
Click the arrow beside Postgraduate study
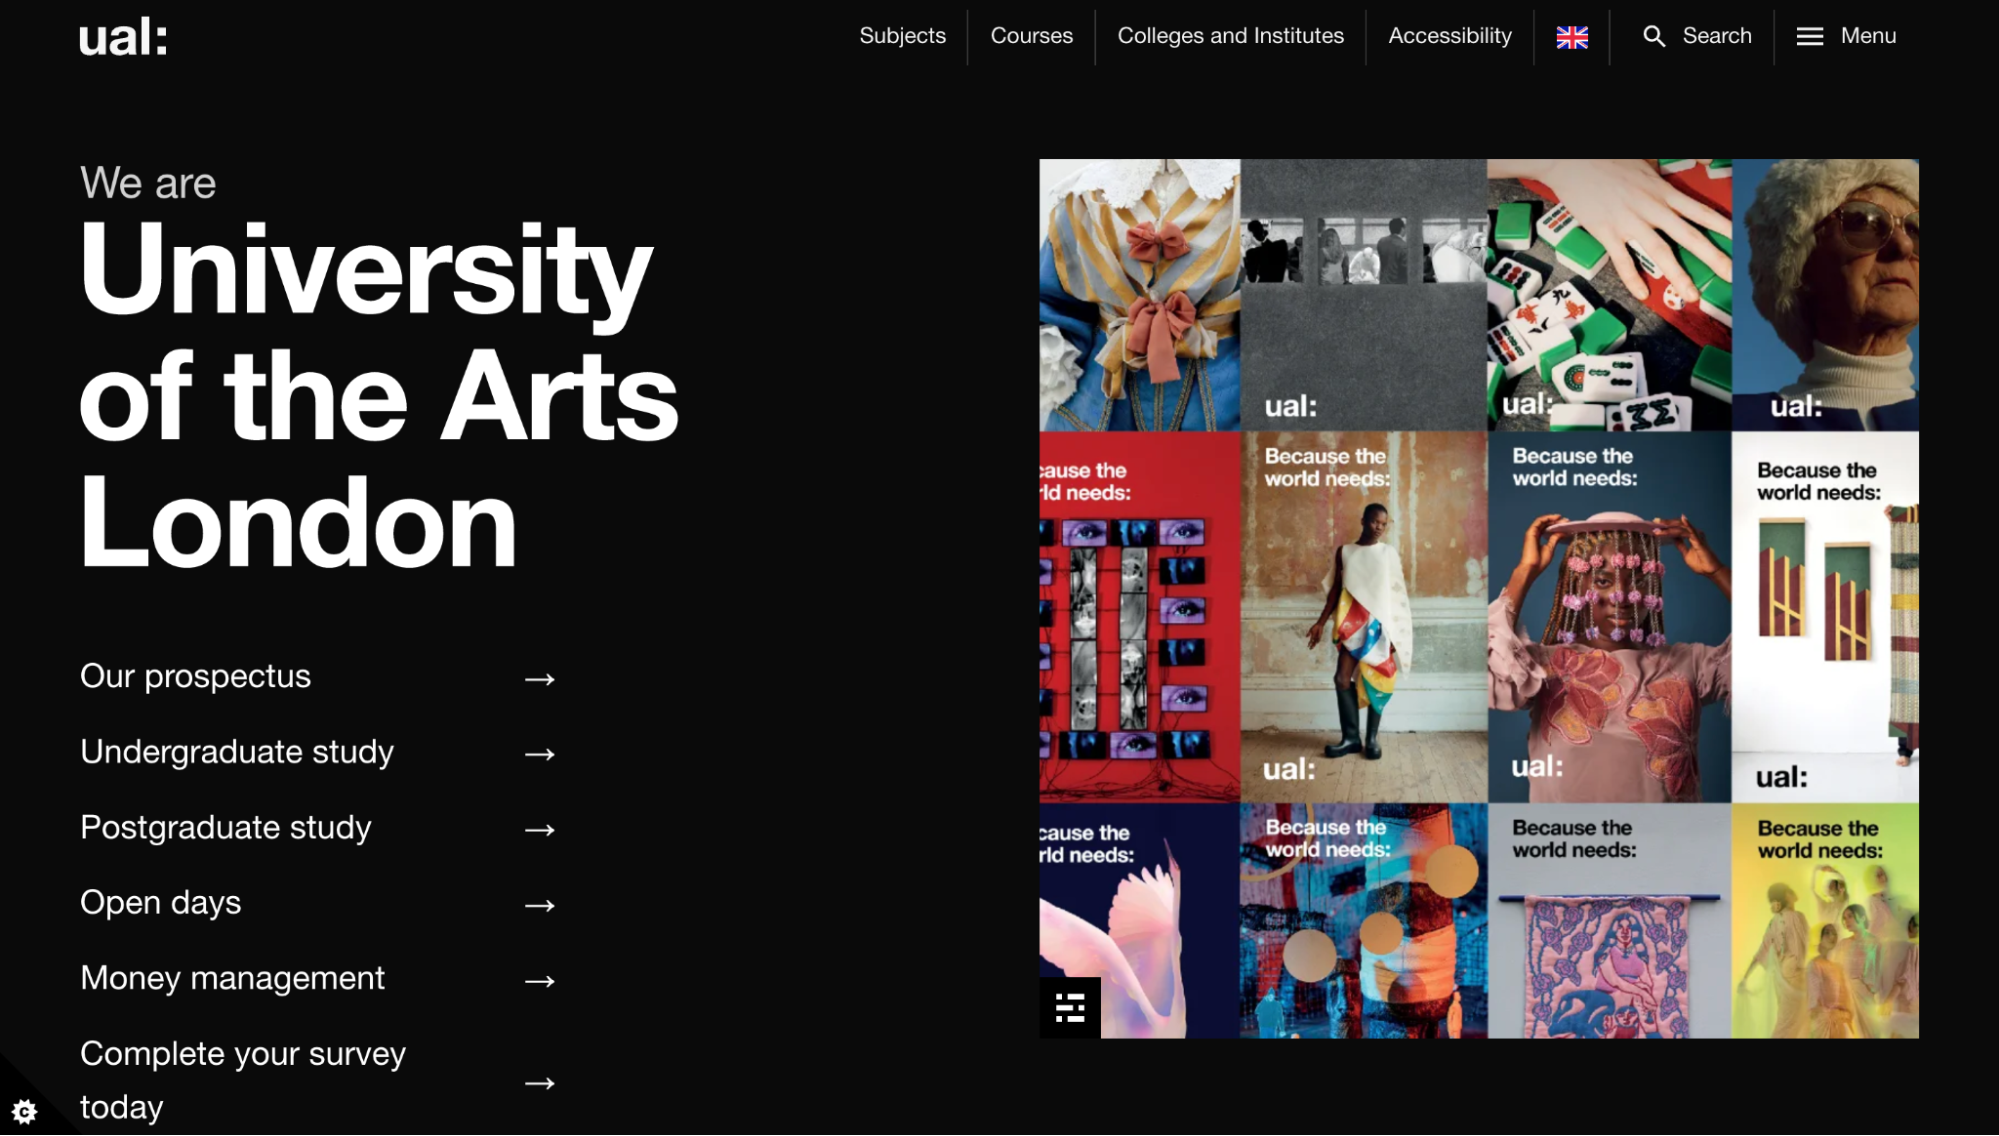click(542, 830)
